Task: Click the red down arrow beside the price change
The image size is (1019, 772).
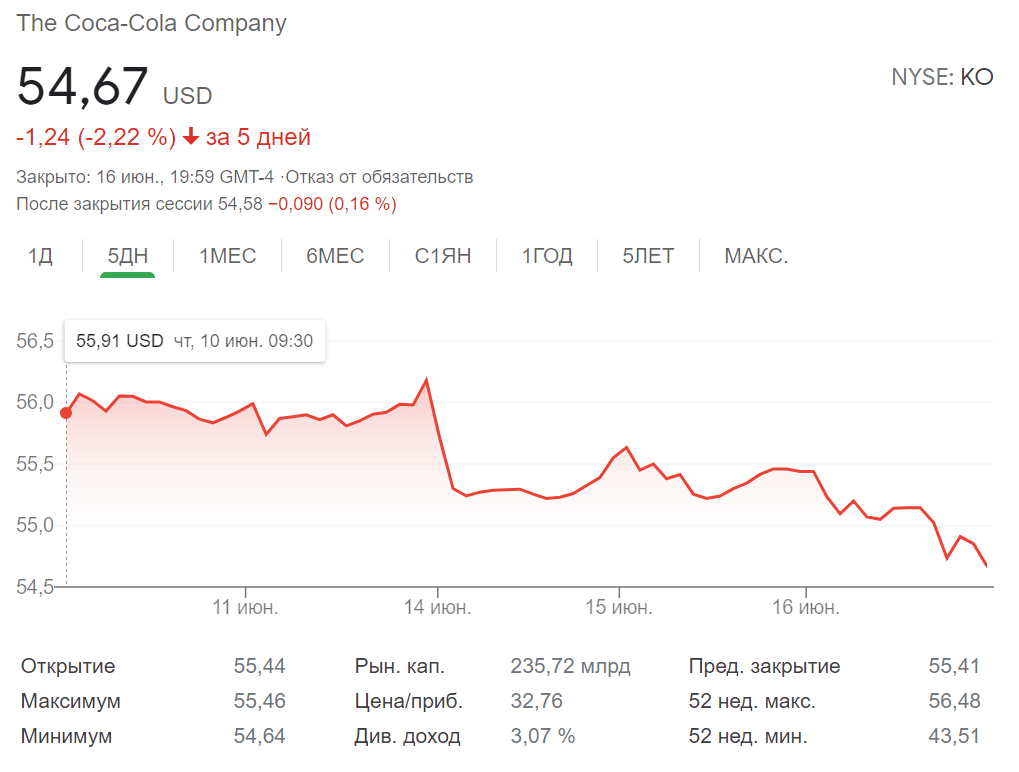Action: pos(191,137)
